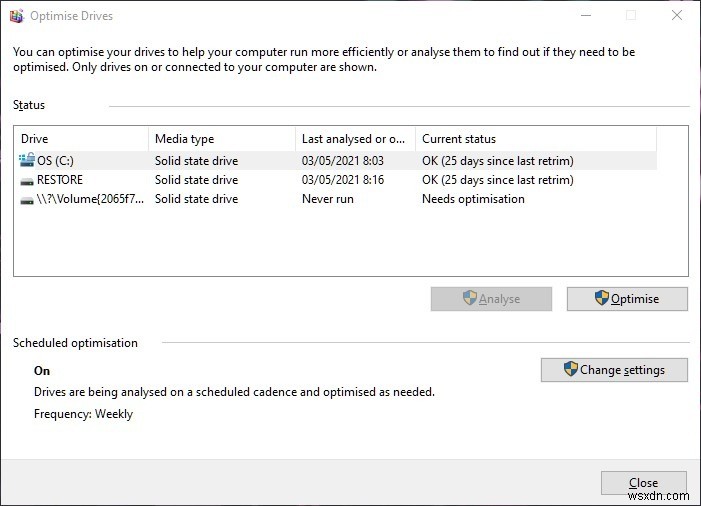Click the Optimise Drives app icon in the title bar
Viewport: 701px width, 506px height.
coord(17,16)
